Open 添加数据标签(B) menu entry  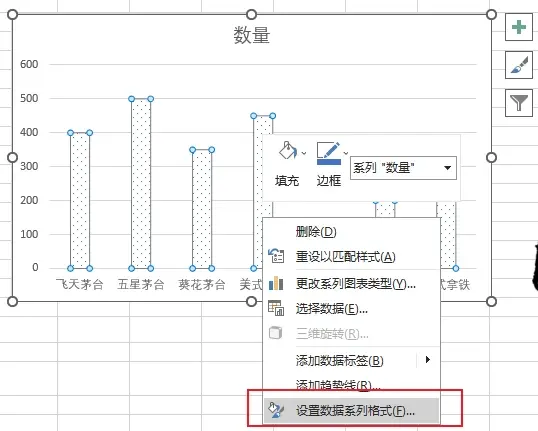click(x=351, y=360)
